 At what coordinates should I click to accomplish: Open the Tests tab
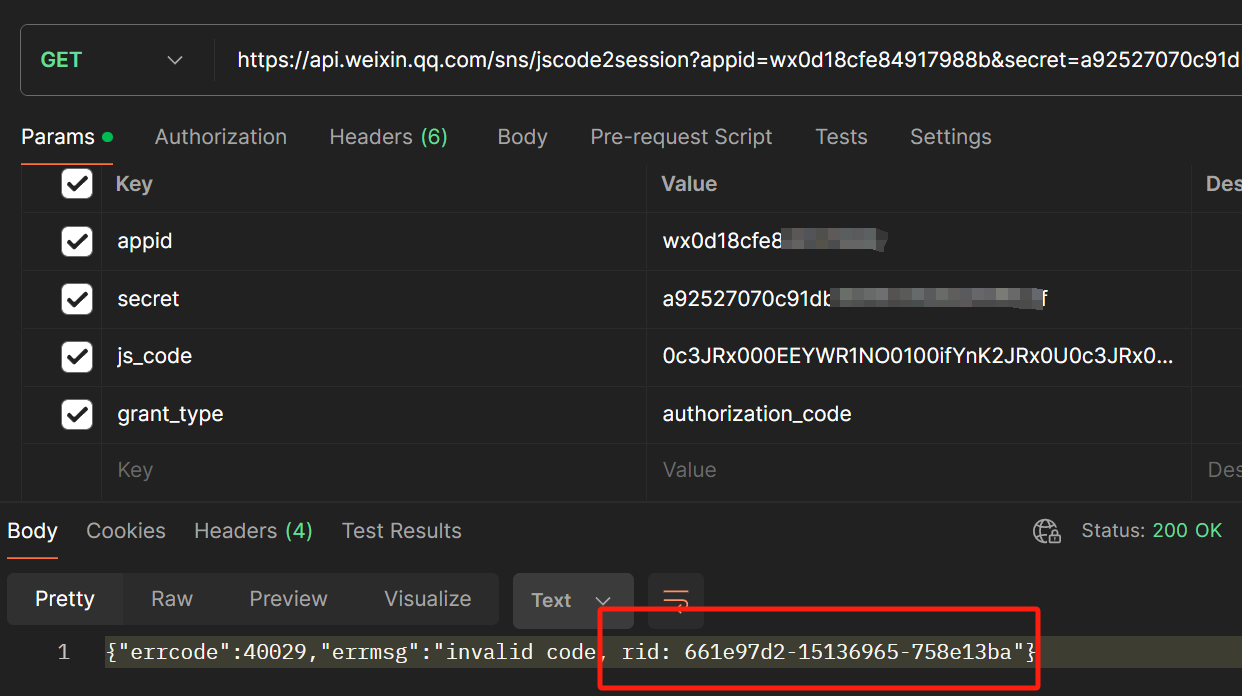click(841, 137)
